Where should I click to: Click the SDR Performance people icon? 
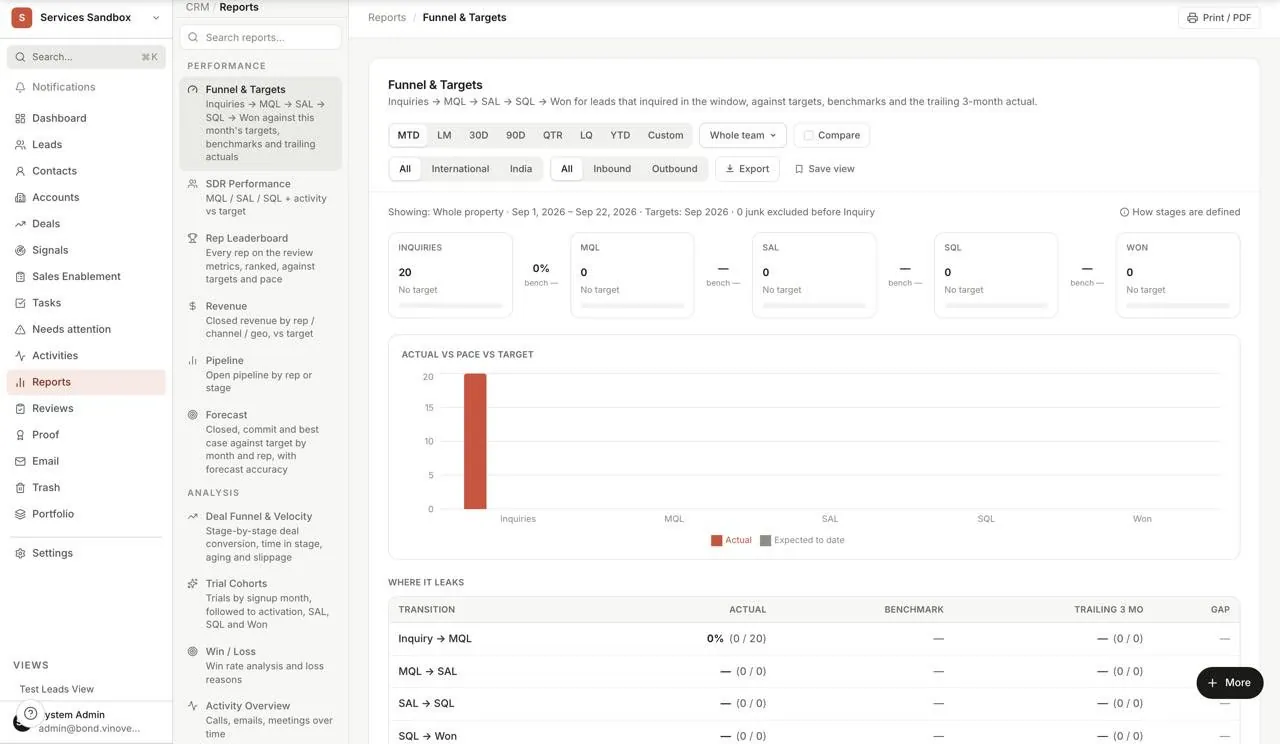tap(193, 184)
